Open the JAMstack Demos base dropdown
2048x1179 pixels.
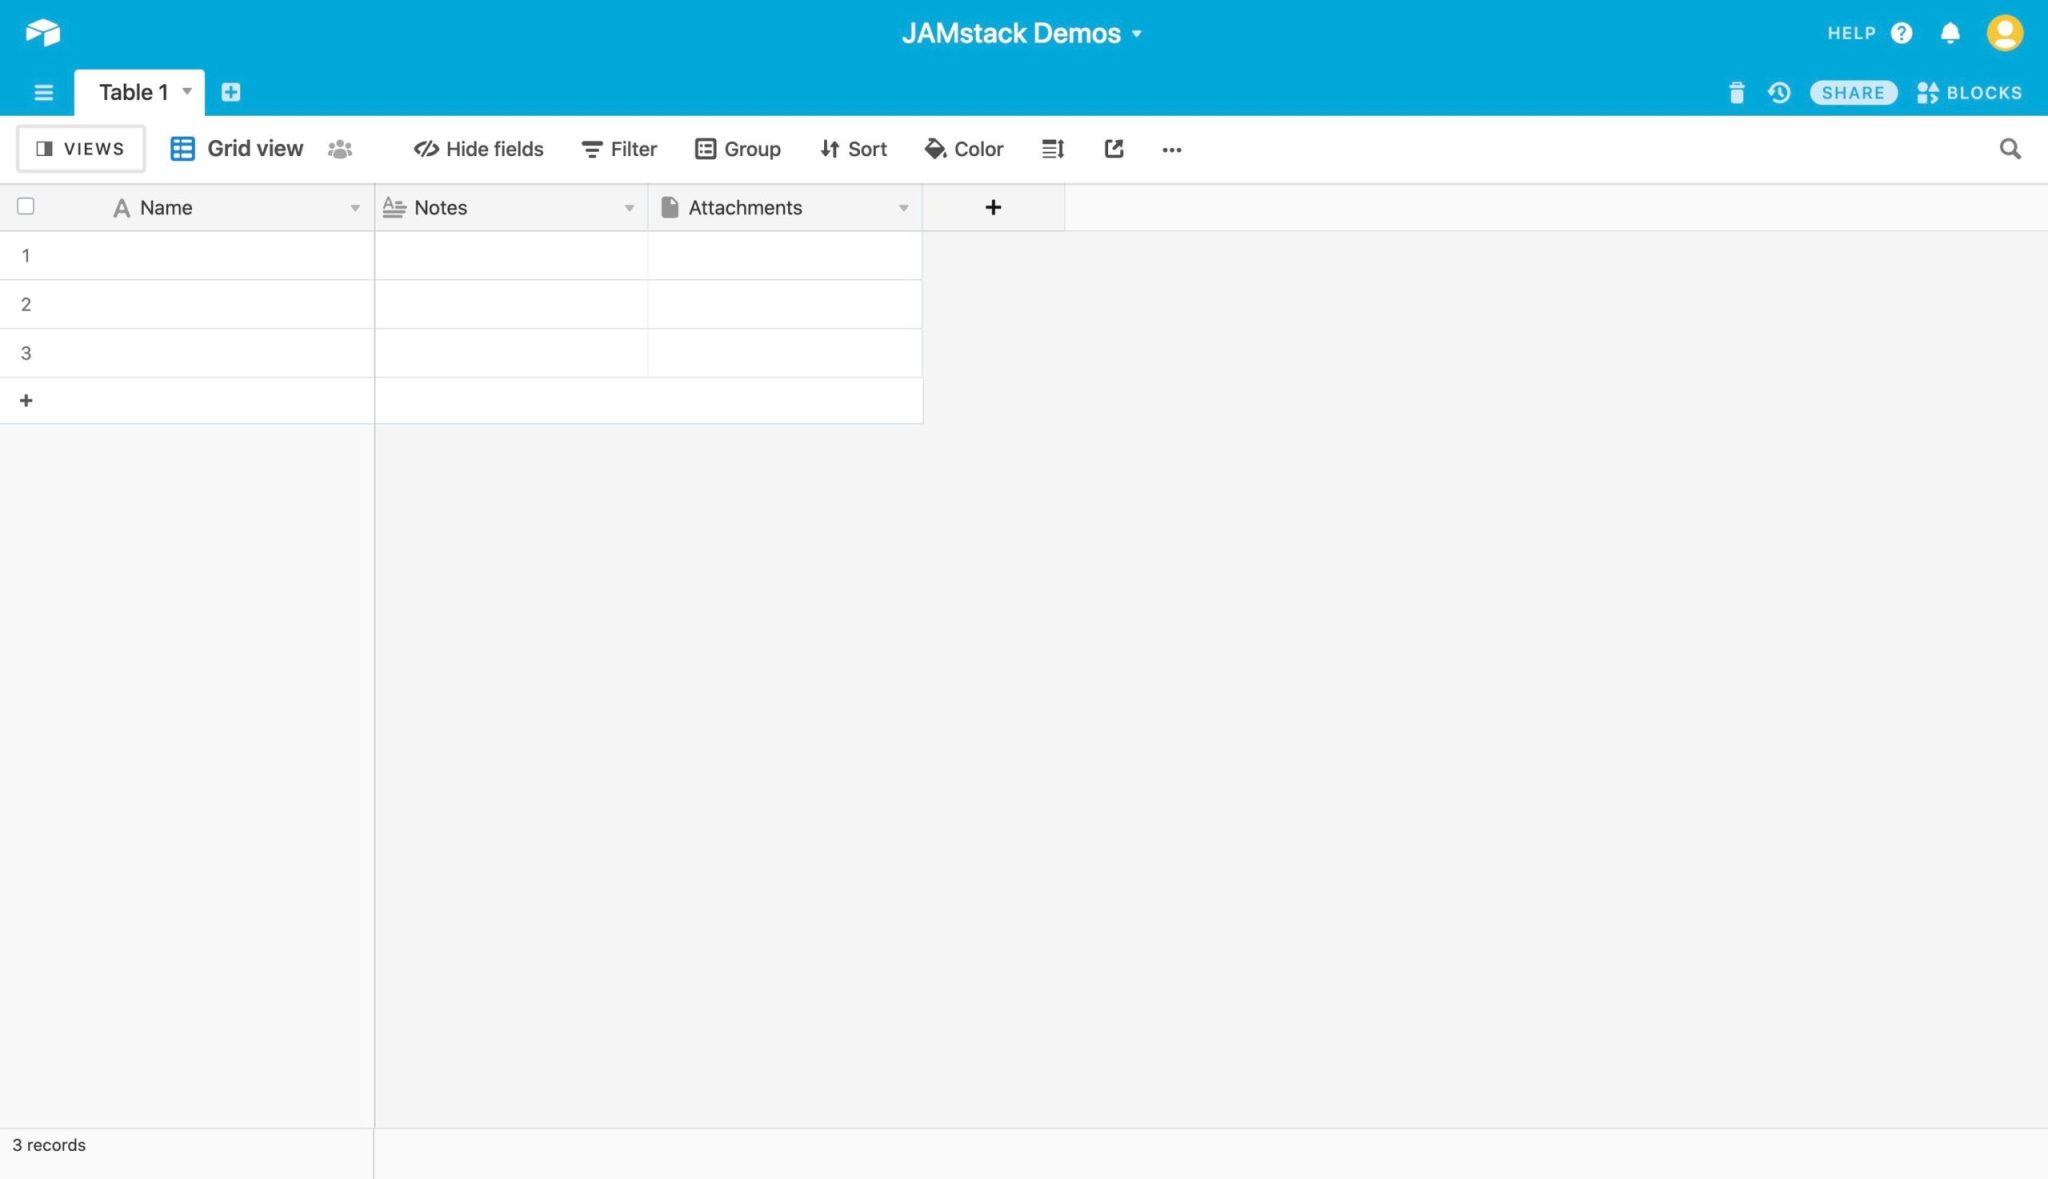tap(1136, 33)
